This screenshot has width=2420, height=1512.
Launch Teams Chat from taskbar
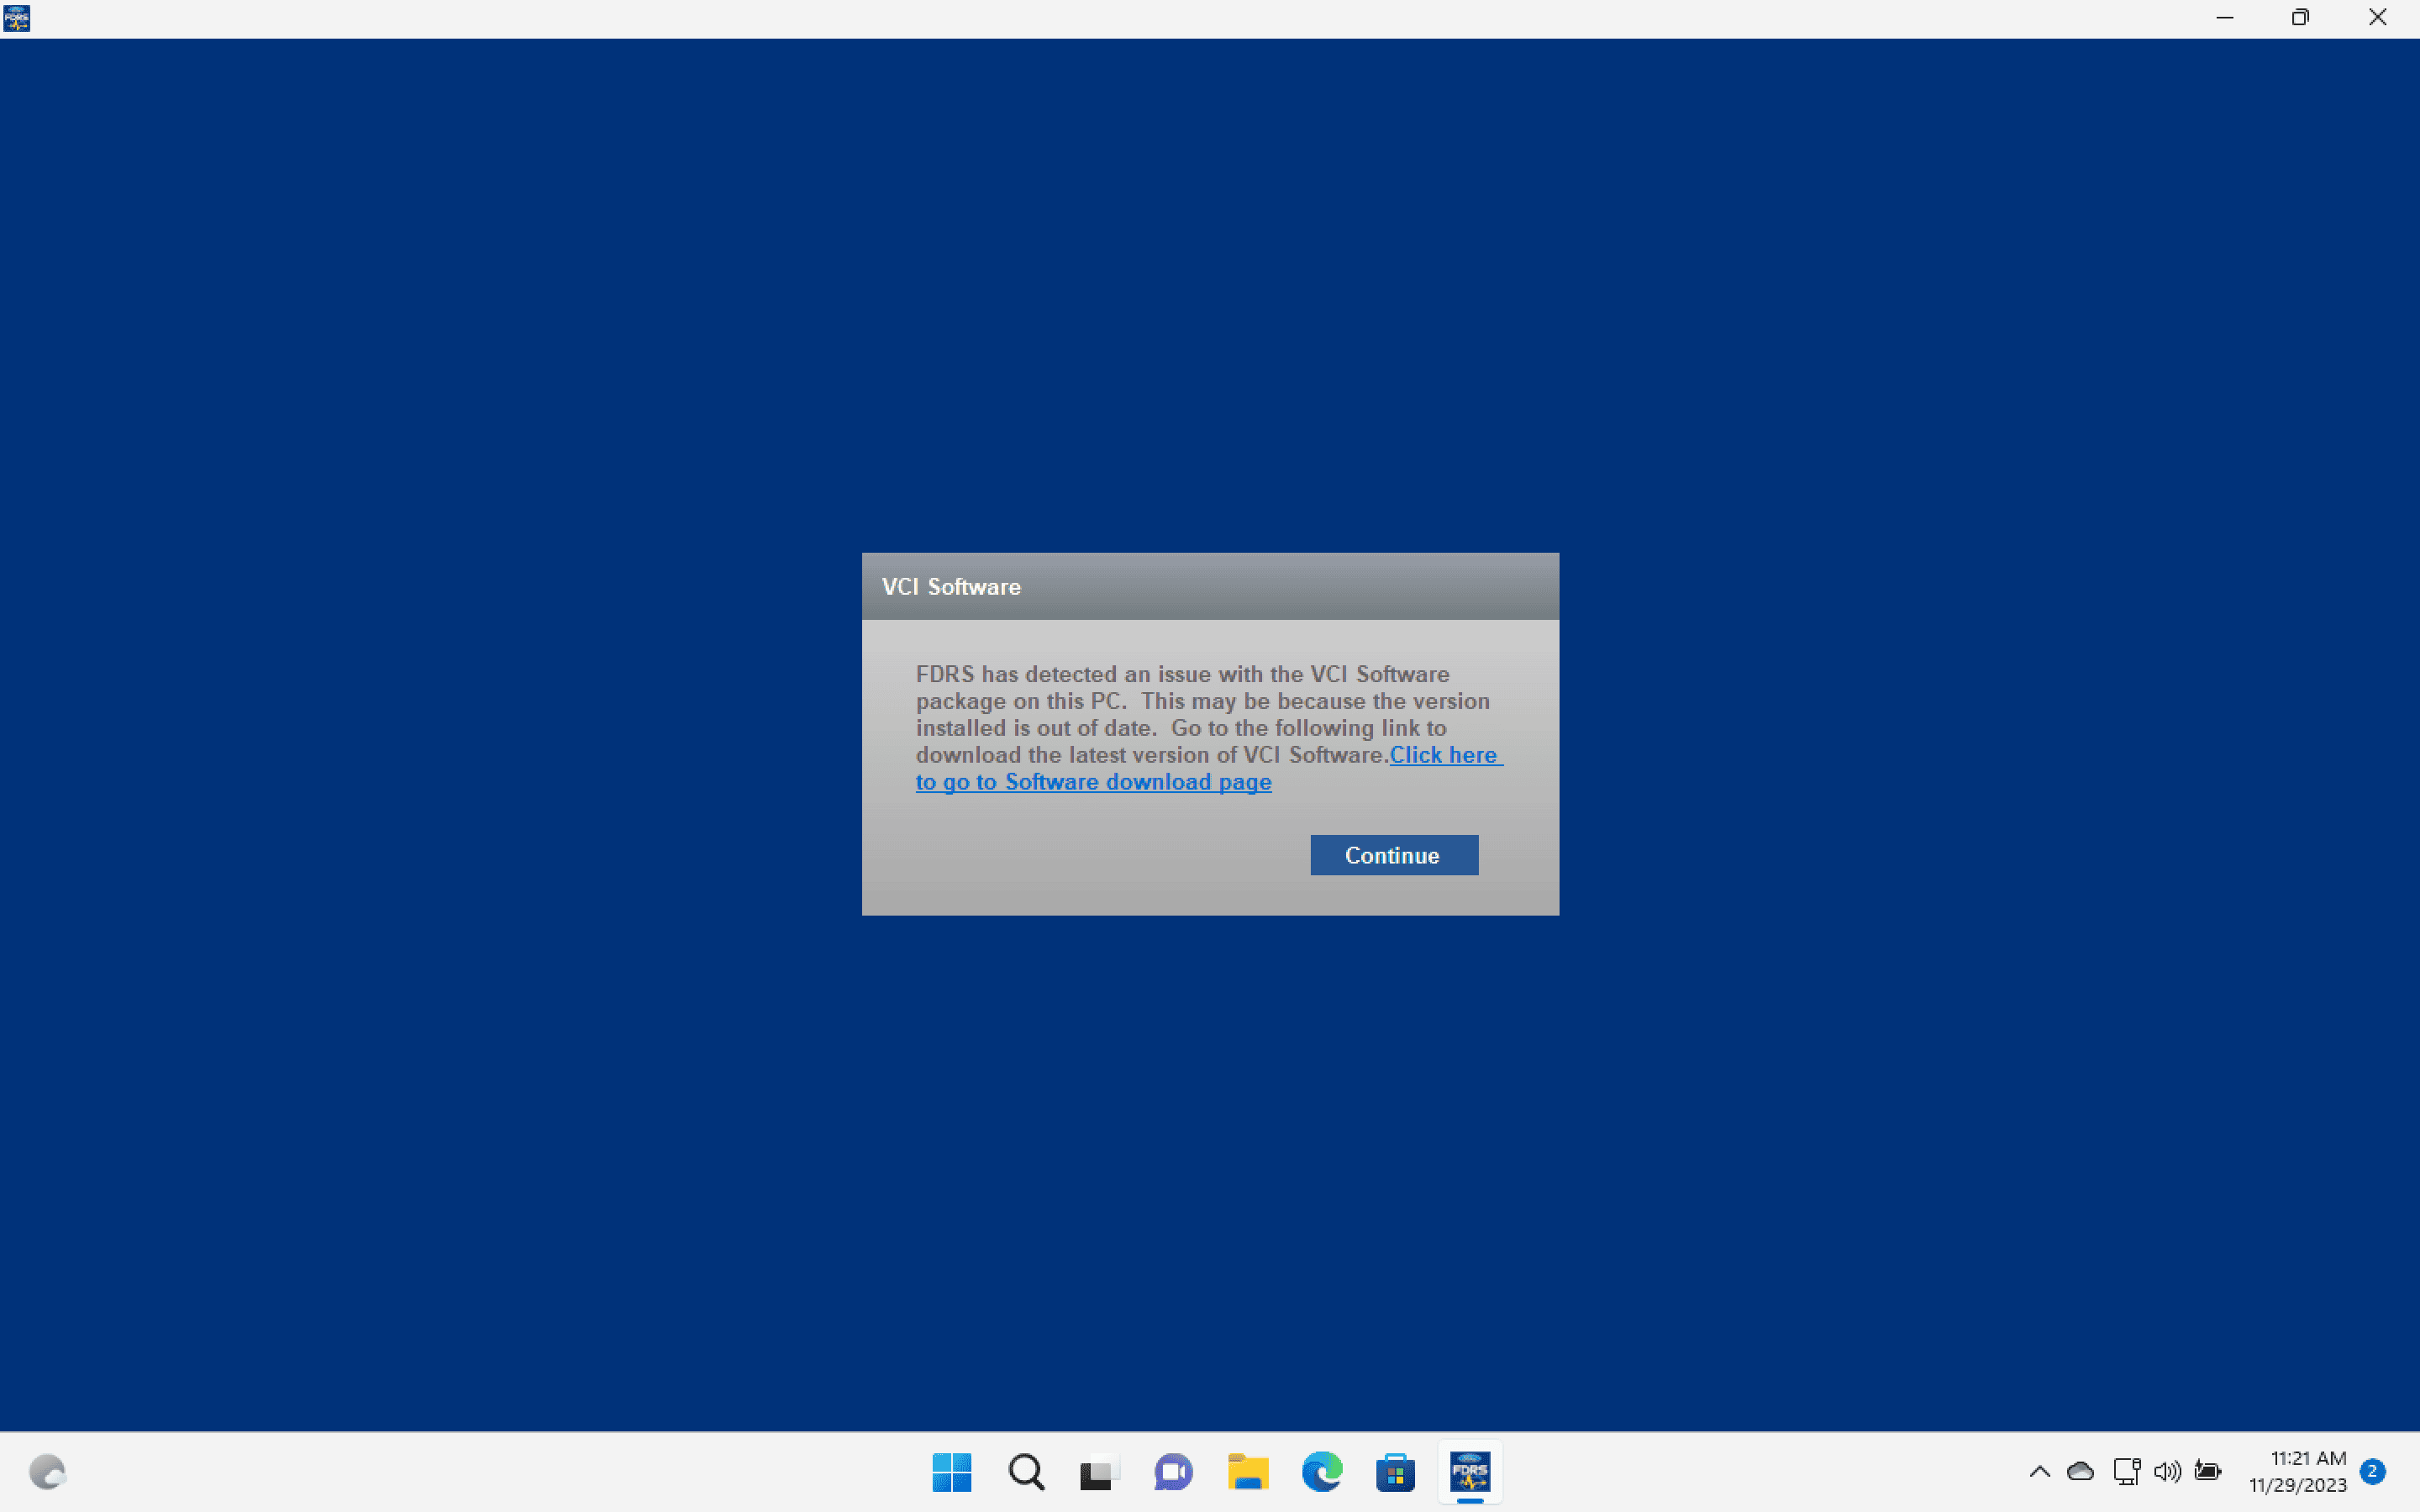coord(1173,1472)
